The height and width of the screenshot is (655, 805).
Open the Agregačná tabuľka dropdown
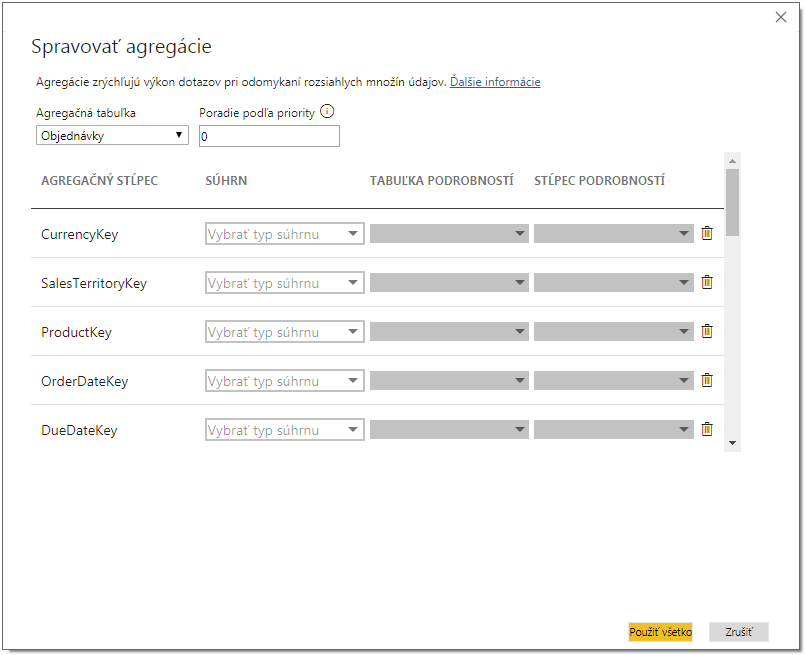point(112,136)
